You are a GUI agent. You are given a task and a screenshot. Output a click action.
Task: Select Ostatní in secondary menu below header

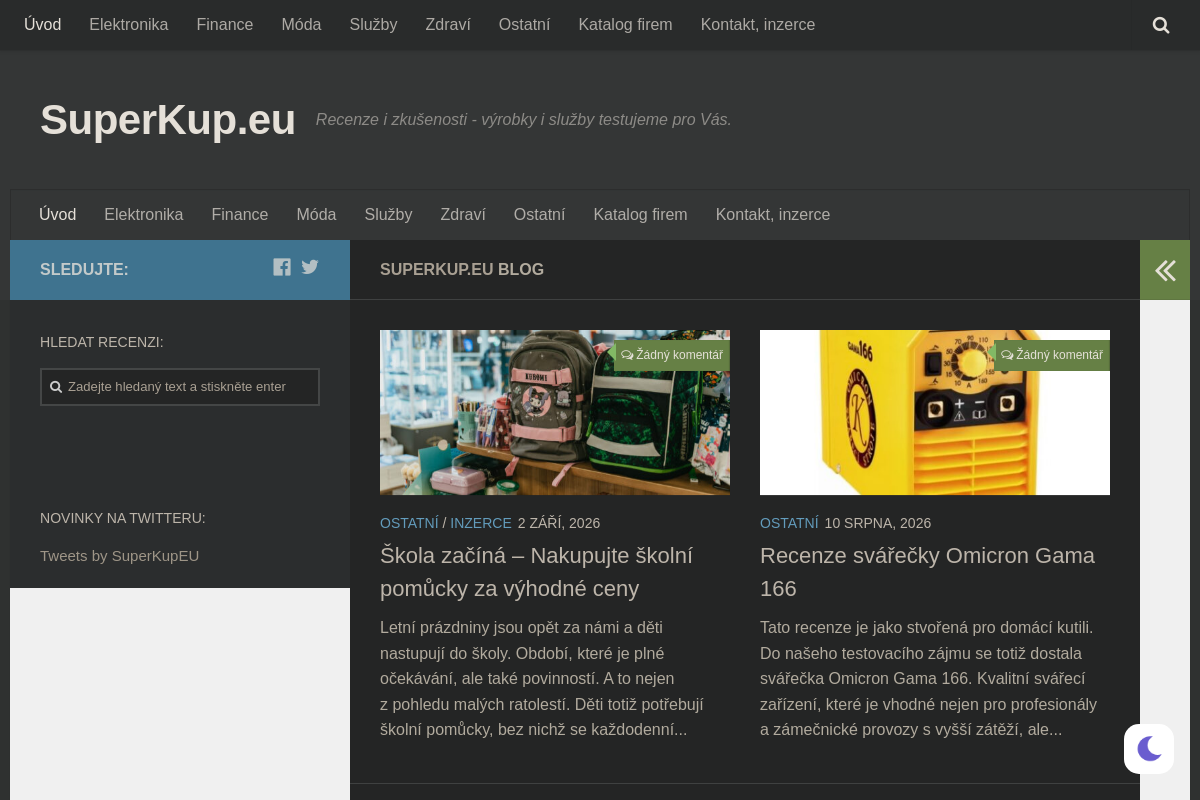tap(539, 215)
